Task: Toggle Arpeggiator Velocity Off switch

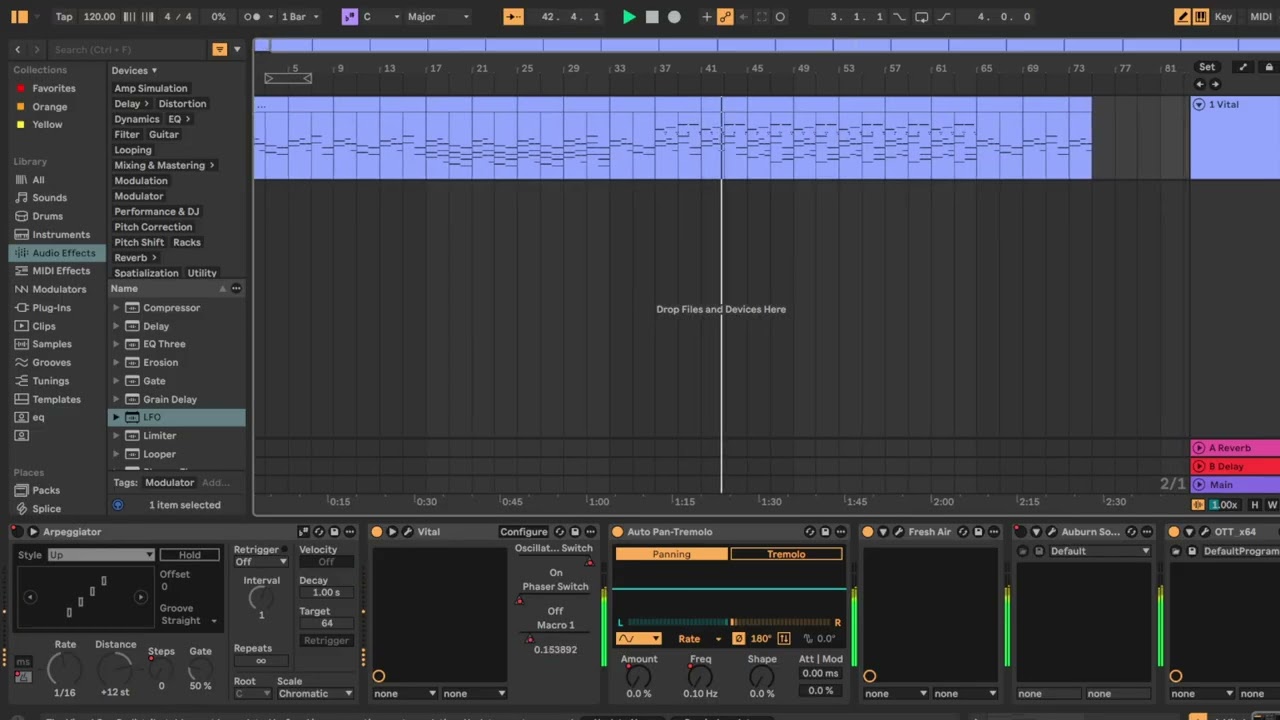Action: click(x=326, y=562)
